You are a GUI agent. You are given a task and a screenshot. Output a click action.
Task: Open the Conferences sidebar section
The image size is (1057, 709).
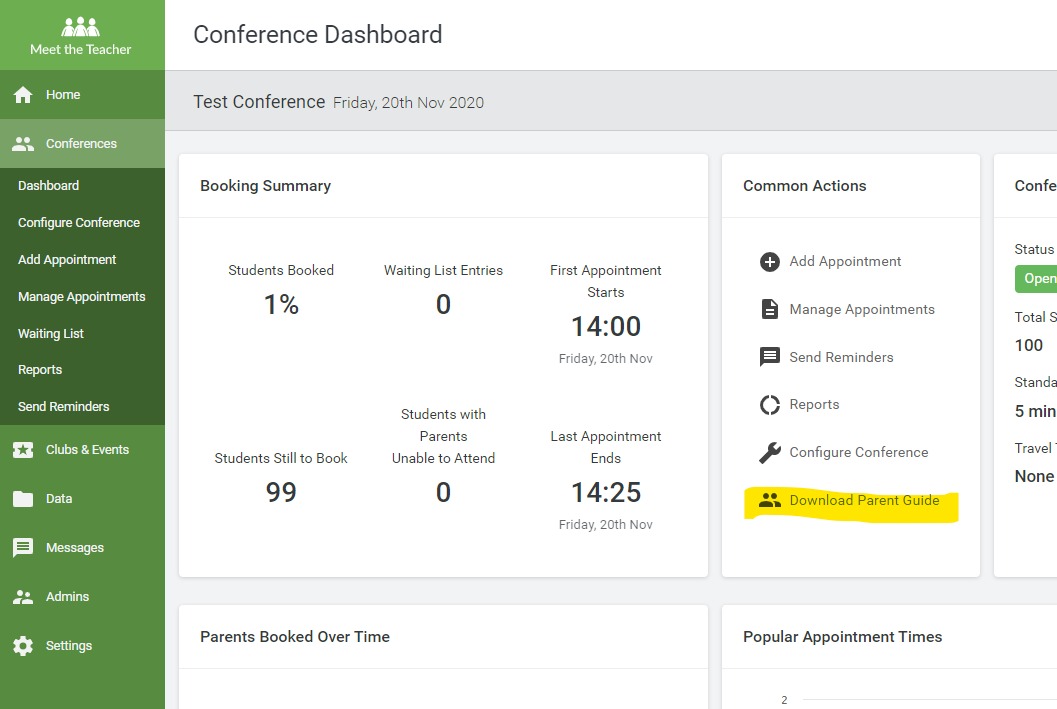point(82,144)
